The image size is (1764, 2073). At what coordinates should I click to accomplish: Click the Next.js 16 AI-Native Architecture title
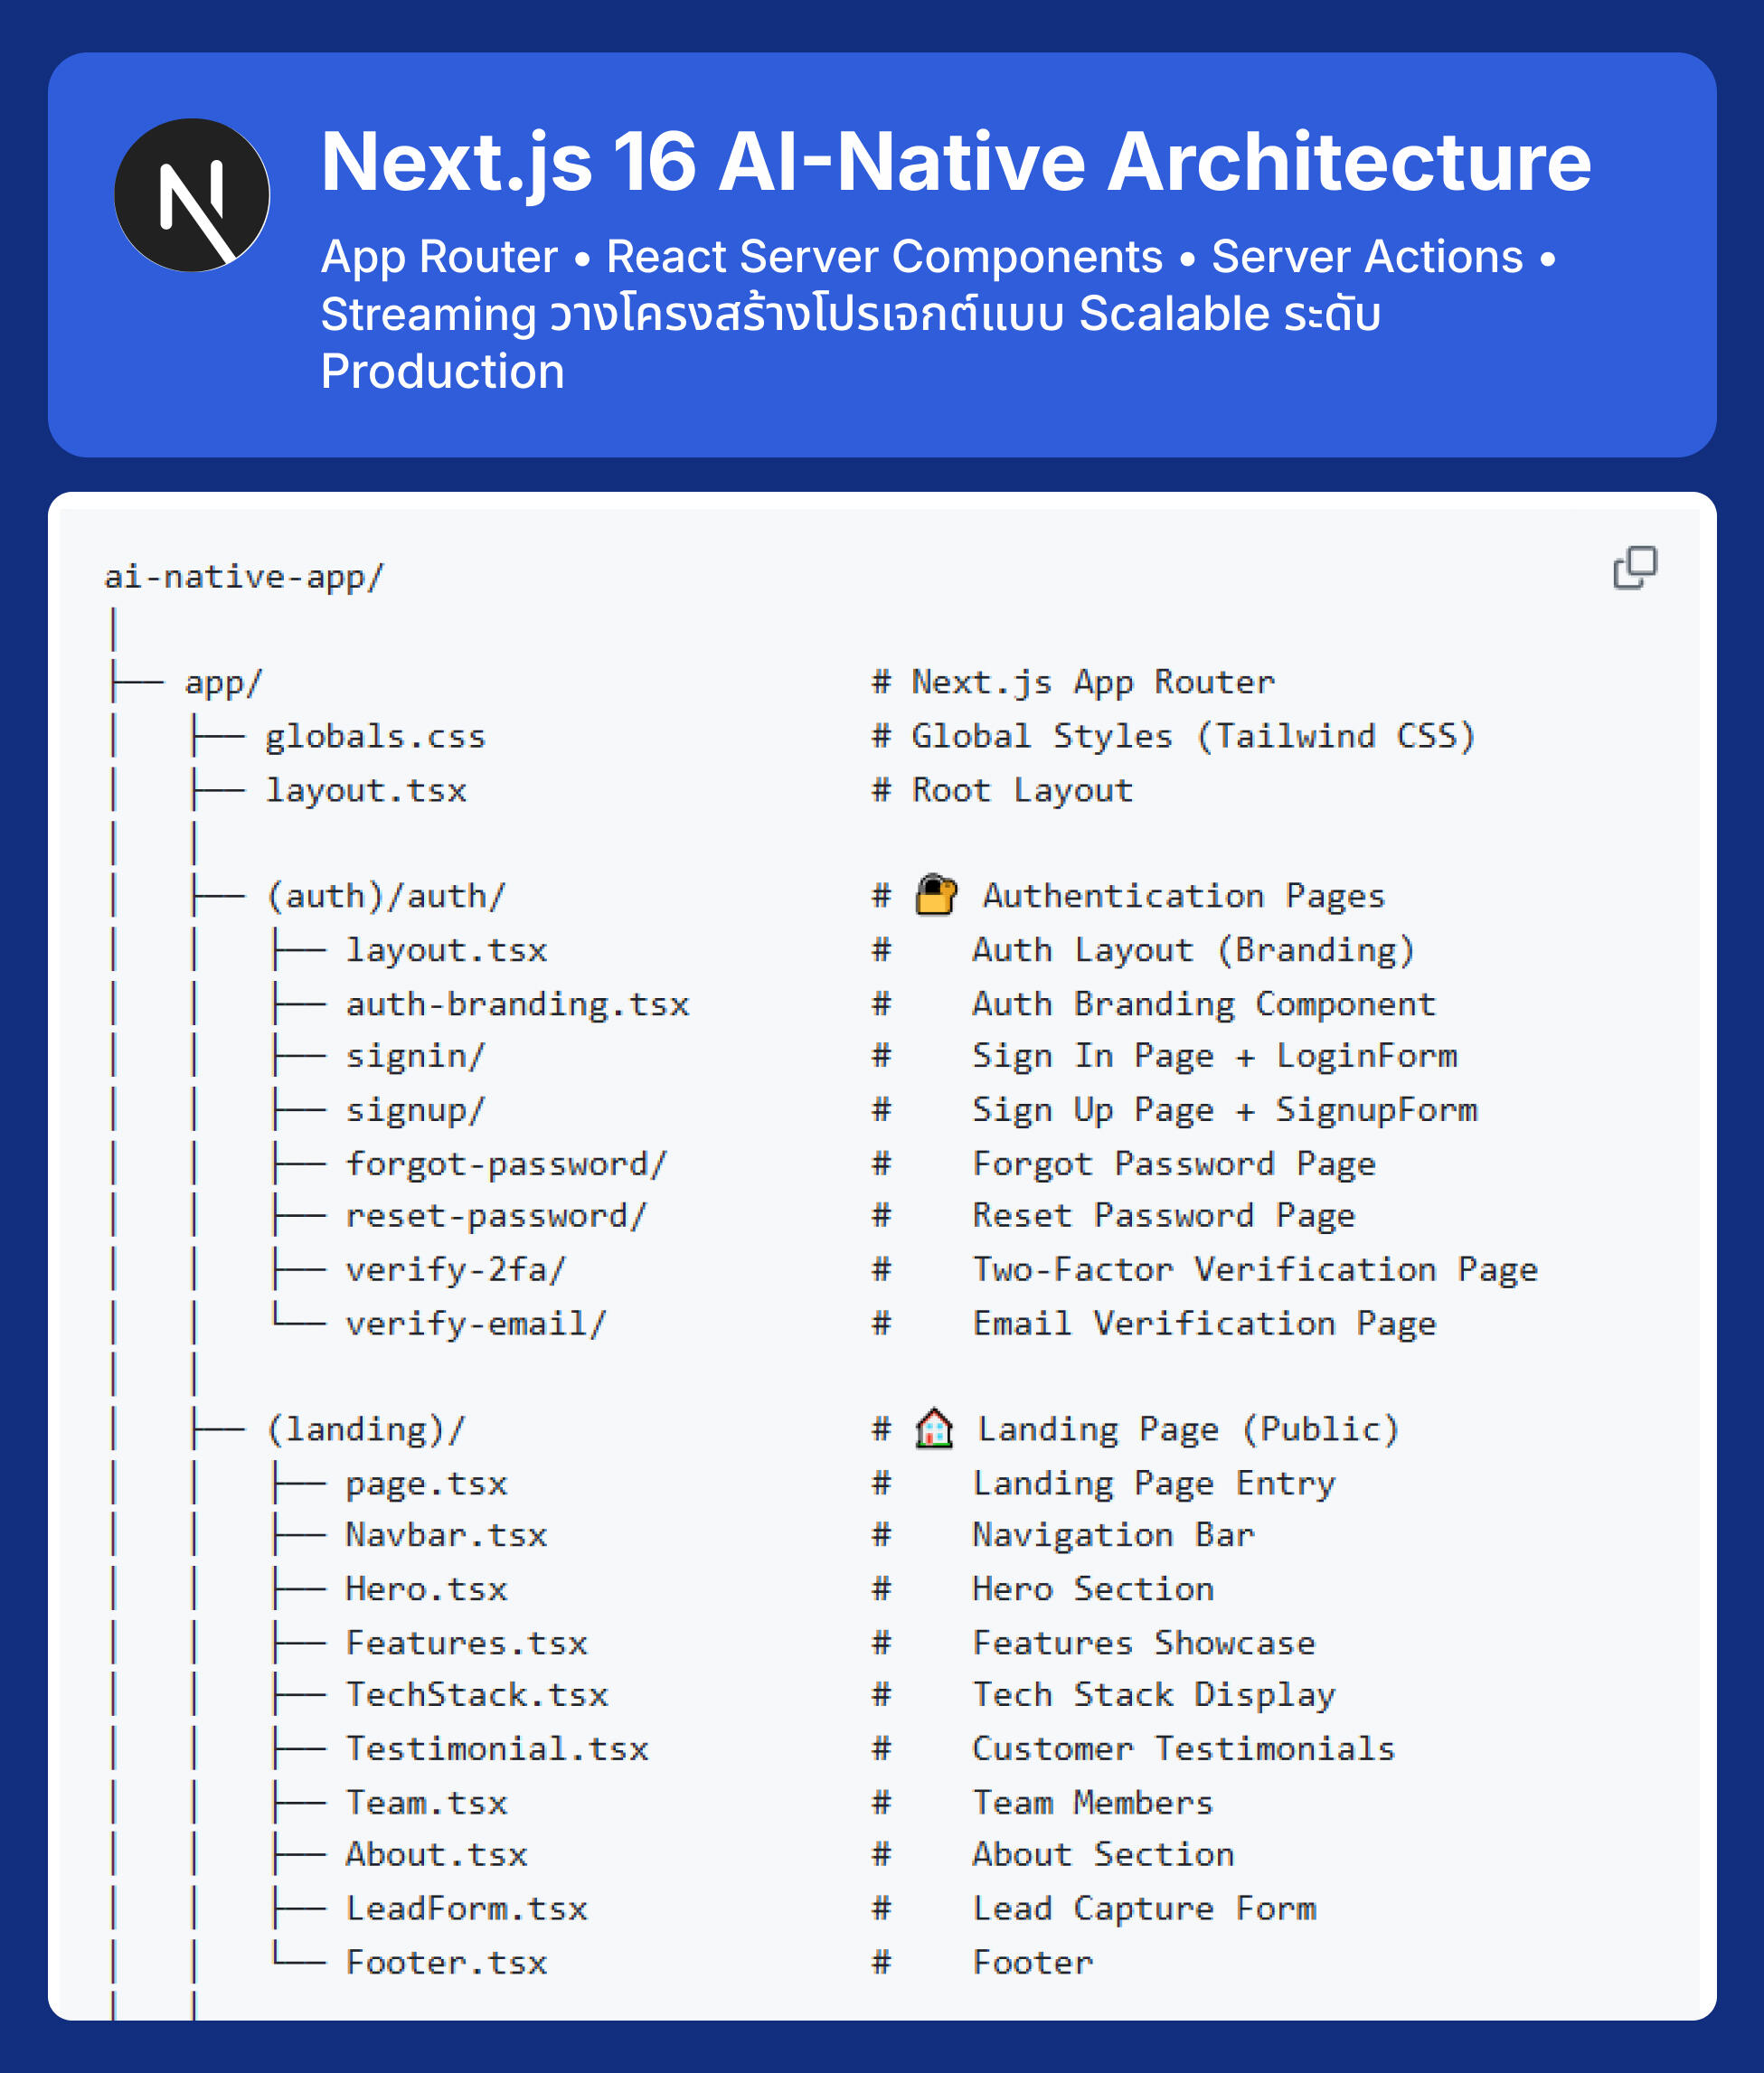click(x=955, y=160)
